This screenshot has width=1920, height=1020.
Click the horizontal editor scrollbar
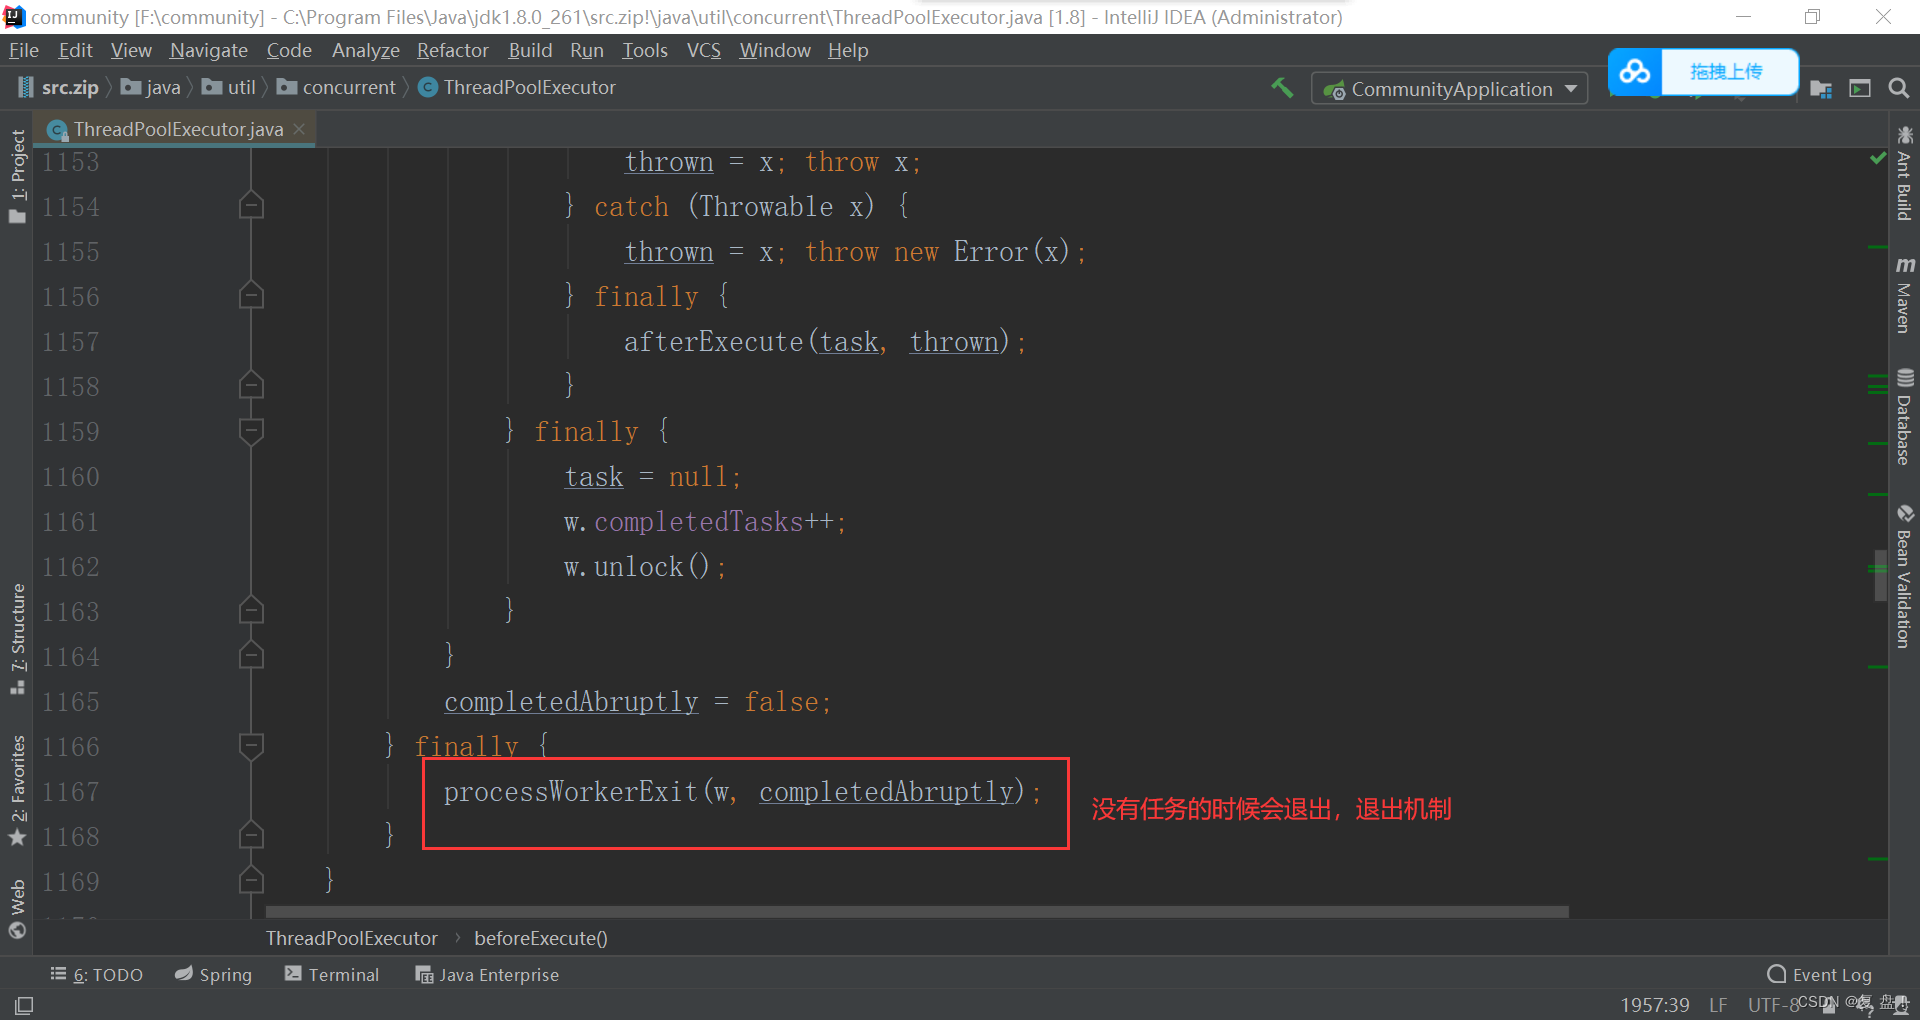(x=917, y=912)
